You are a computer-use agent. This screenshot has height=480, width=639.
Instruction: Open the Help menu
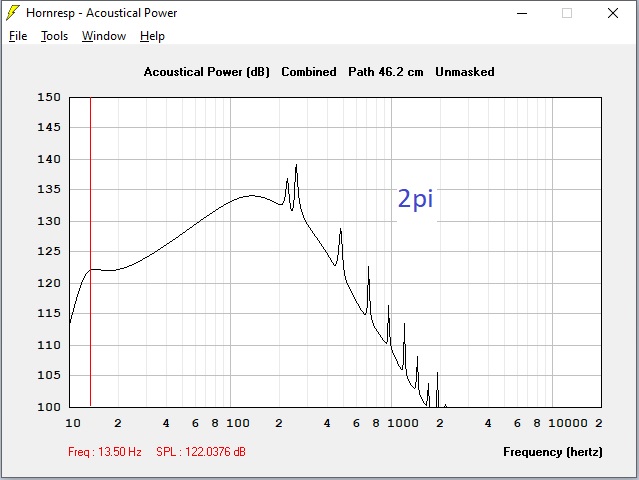(x=152, y=36)
